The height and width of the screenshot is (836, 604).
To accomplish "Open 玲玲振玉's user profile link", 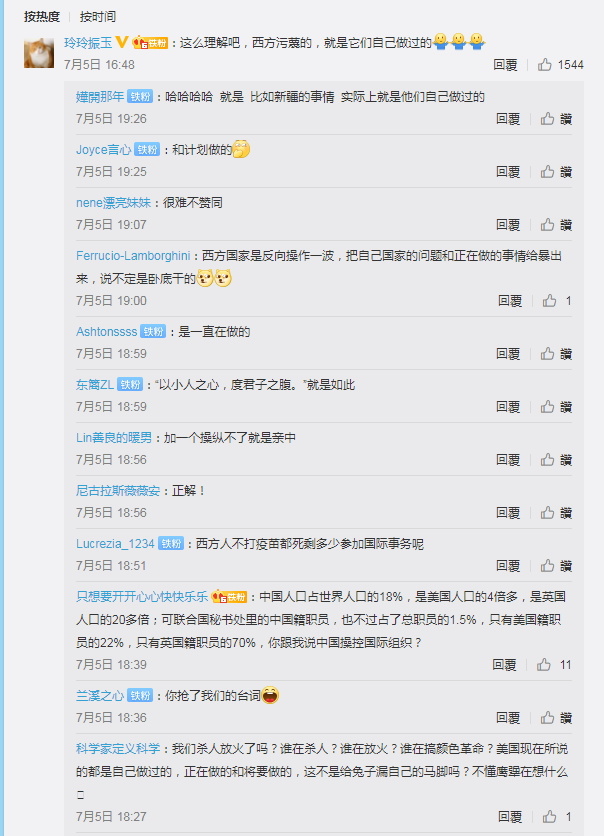I will pyautogui.click(x=88, y=43).
